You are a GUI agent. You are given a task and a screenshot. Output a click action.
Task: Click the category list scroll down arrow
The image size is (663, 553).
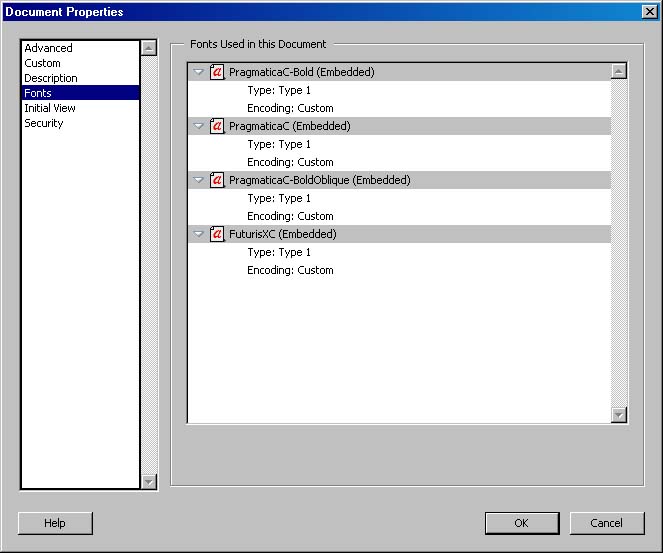[149, 481]
